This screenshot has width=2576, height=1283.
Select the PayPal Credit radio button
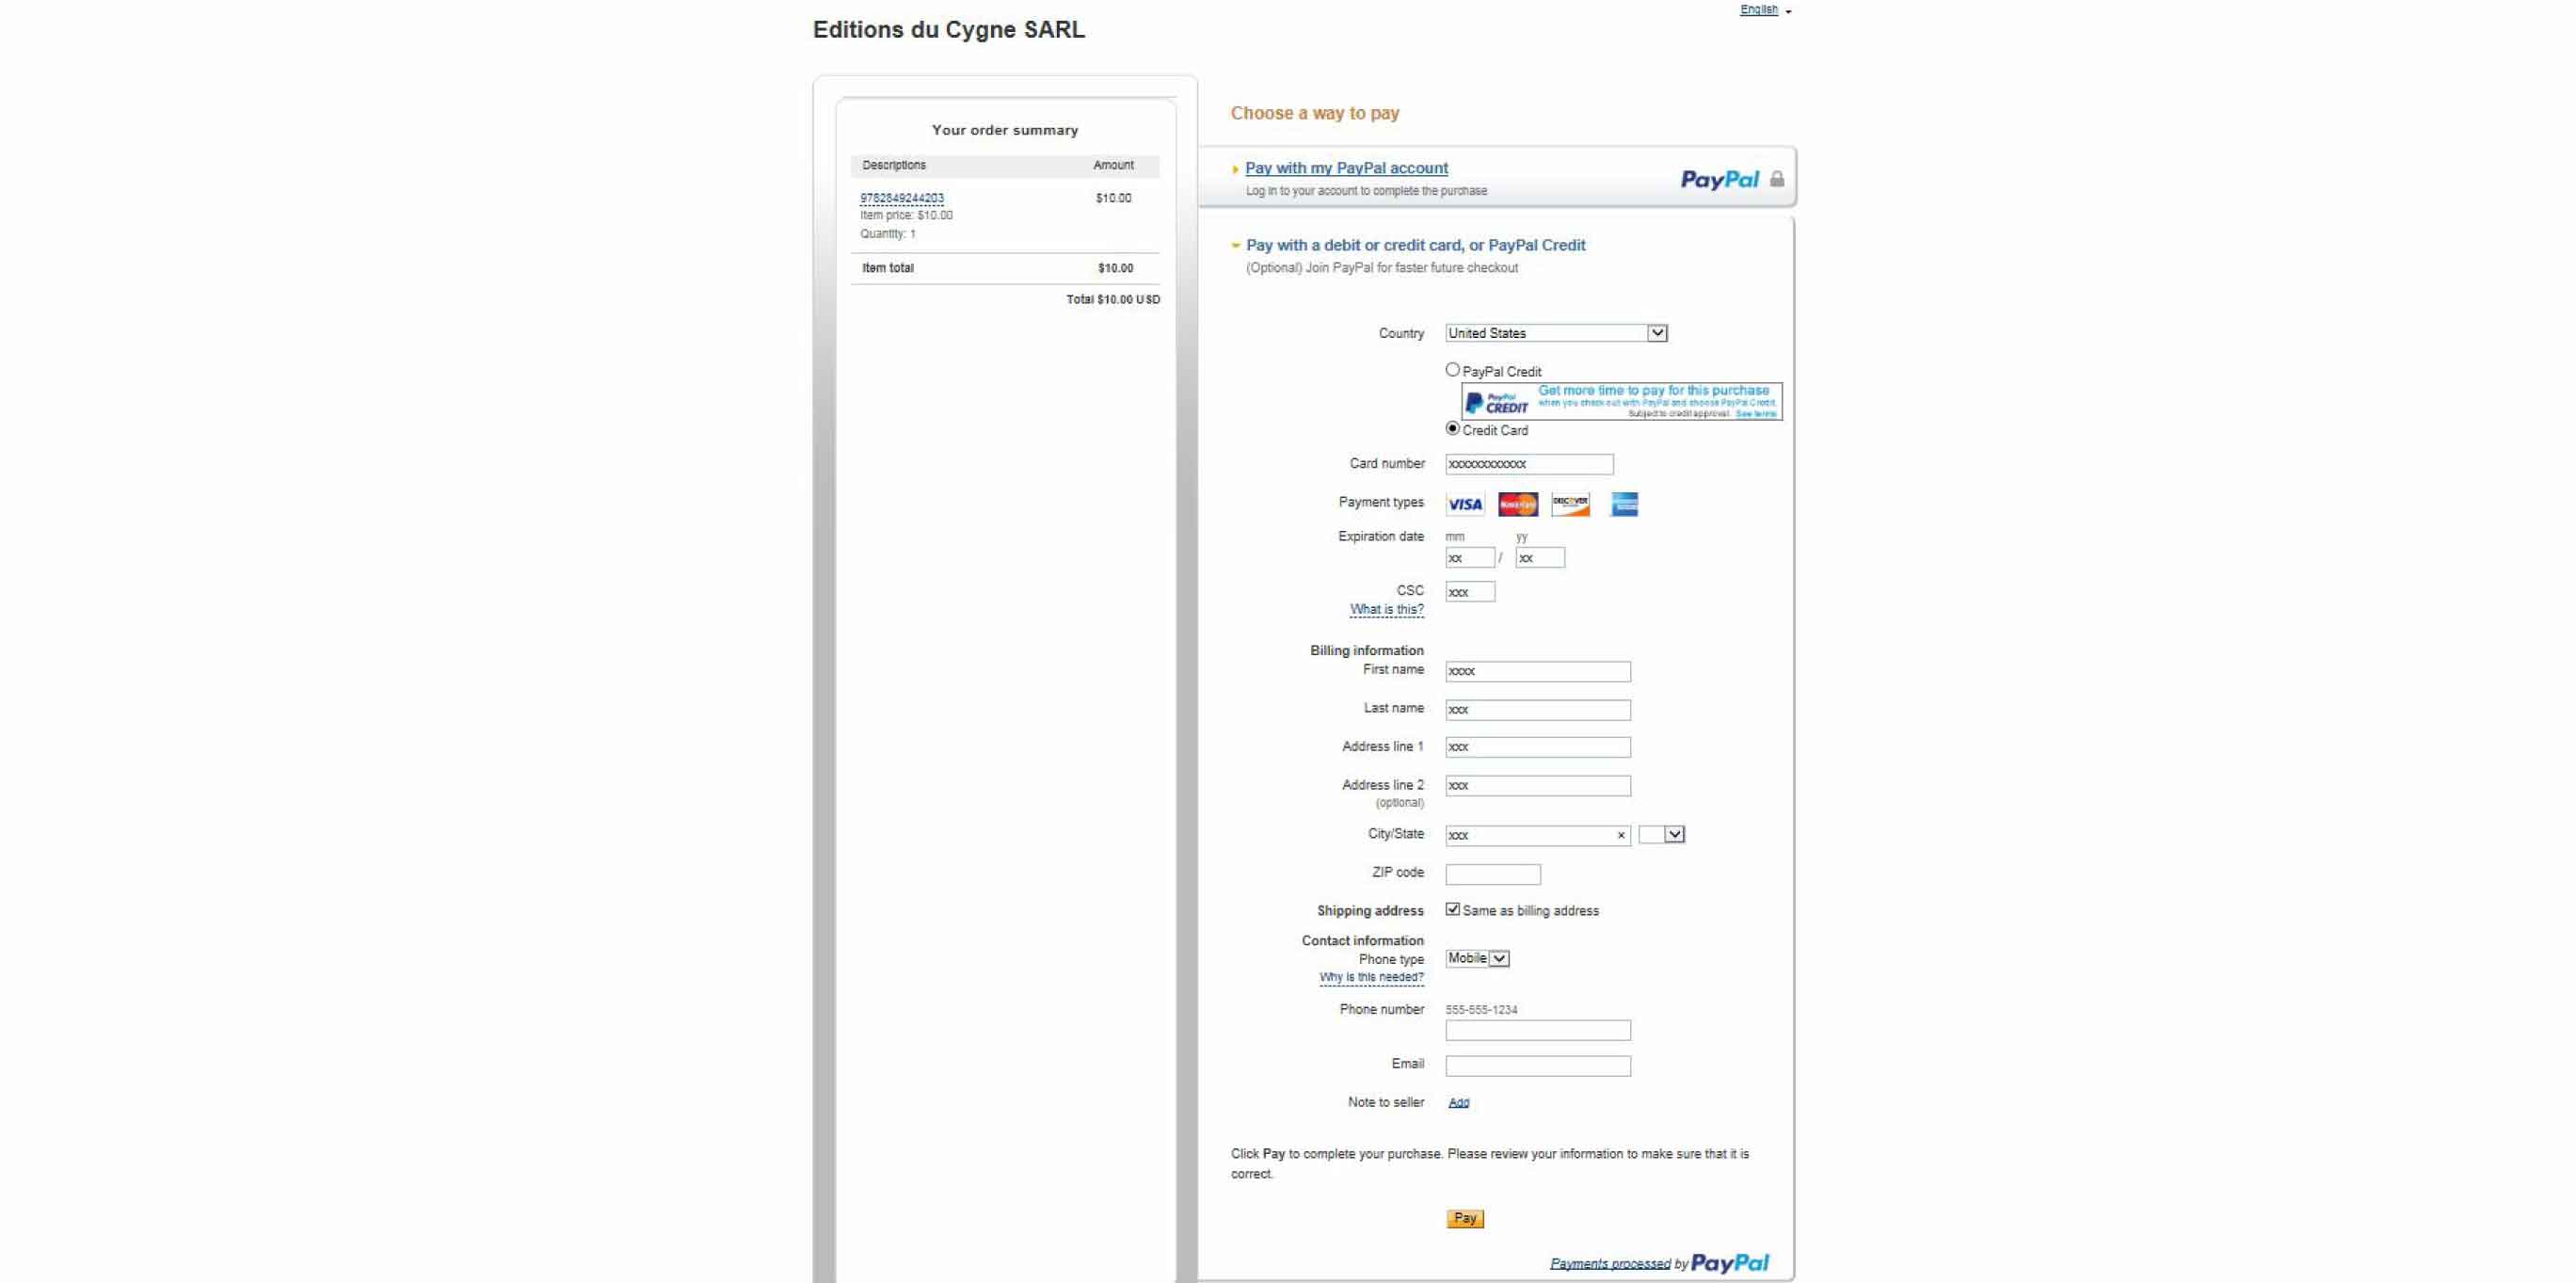point(1453,370)
